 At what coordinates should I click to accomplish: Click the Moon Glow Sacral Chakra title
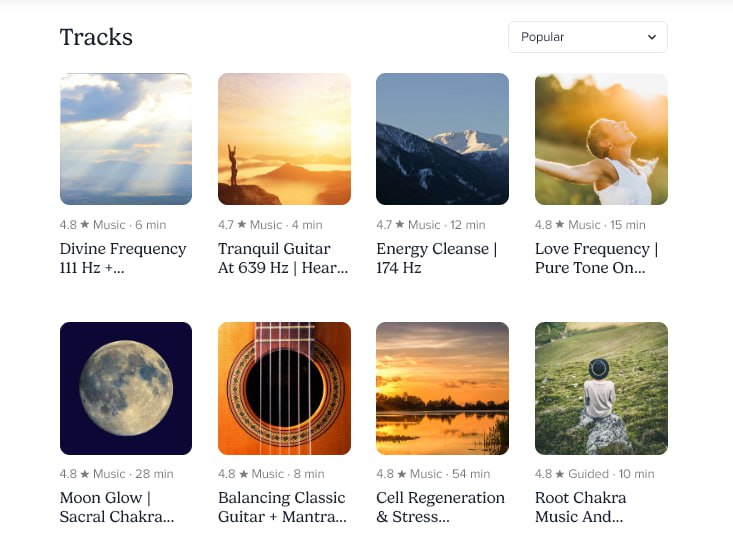point(117,507)
